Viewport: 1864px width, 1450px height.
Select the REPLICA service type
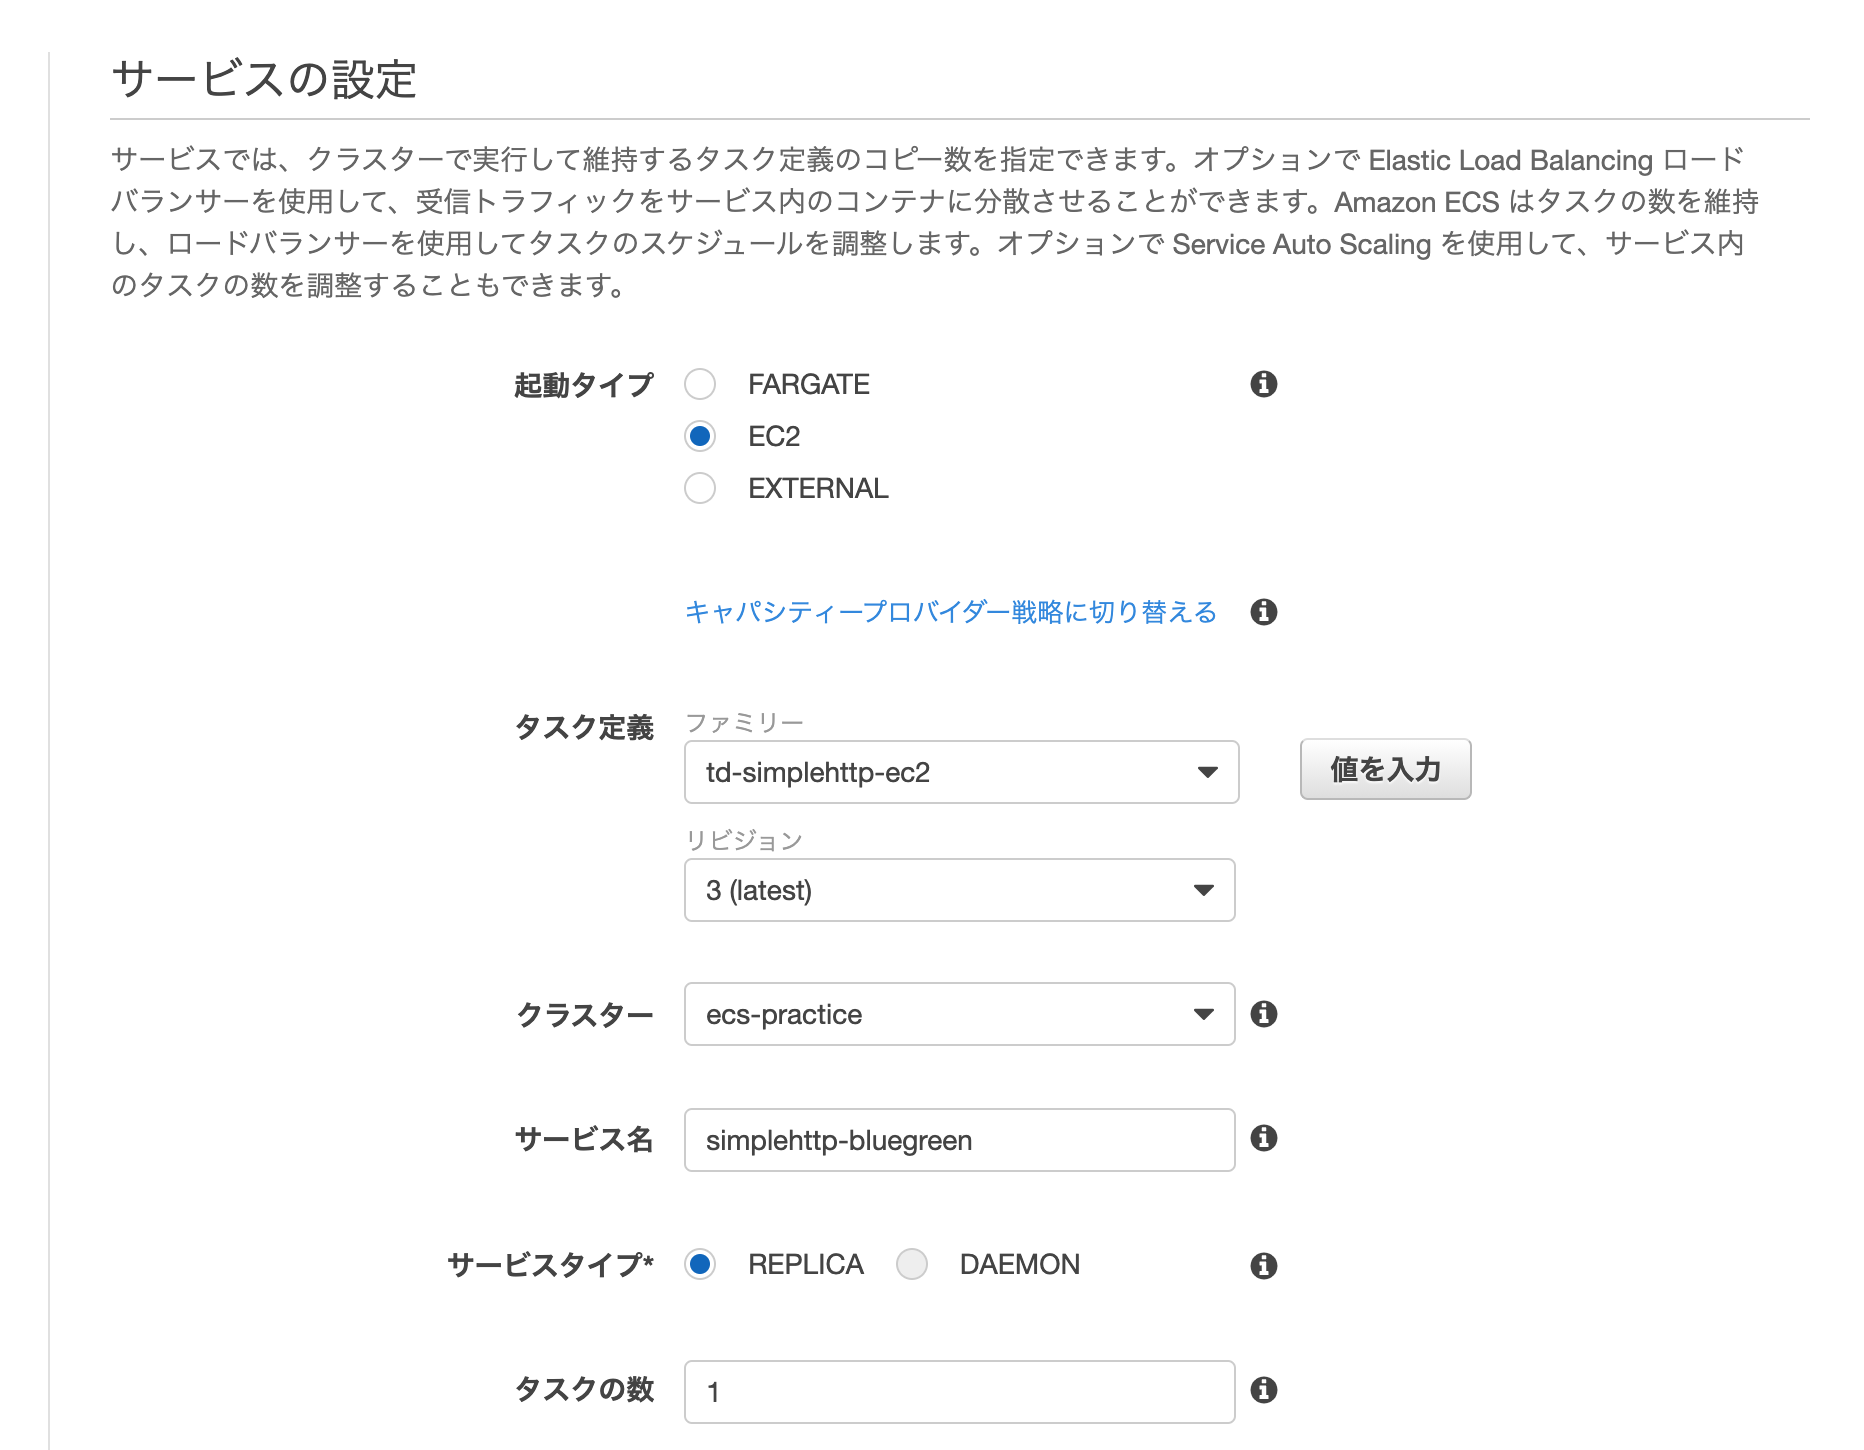701,1264
